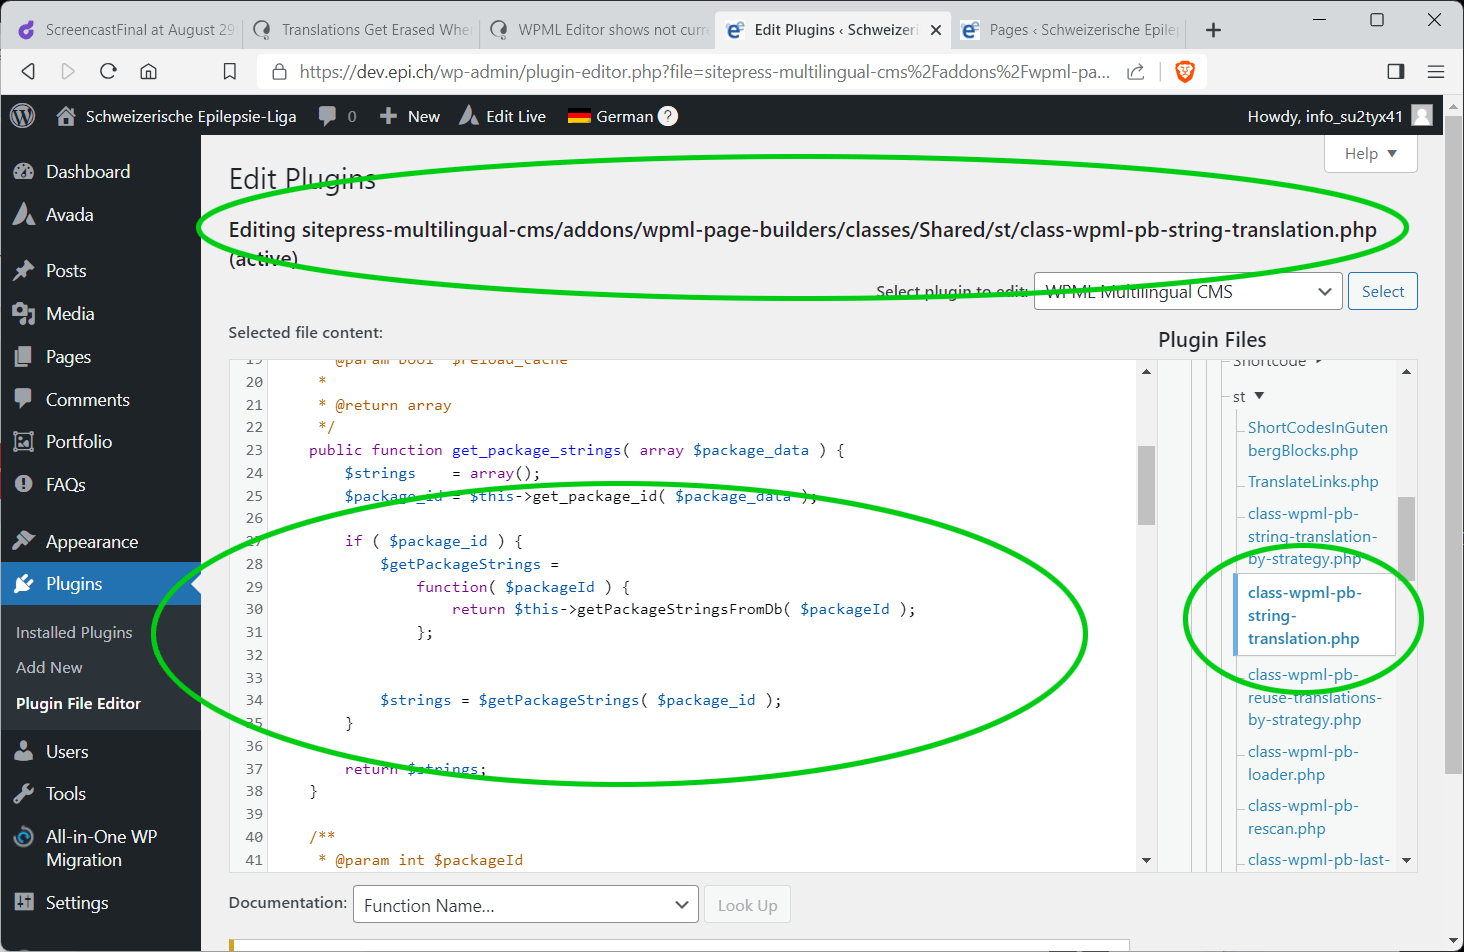The height and width of the screenshot is (952, 1464).
Task: Click the Posts pin icon
Action: 24,271
